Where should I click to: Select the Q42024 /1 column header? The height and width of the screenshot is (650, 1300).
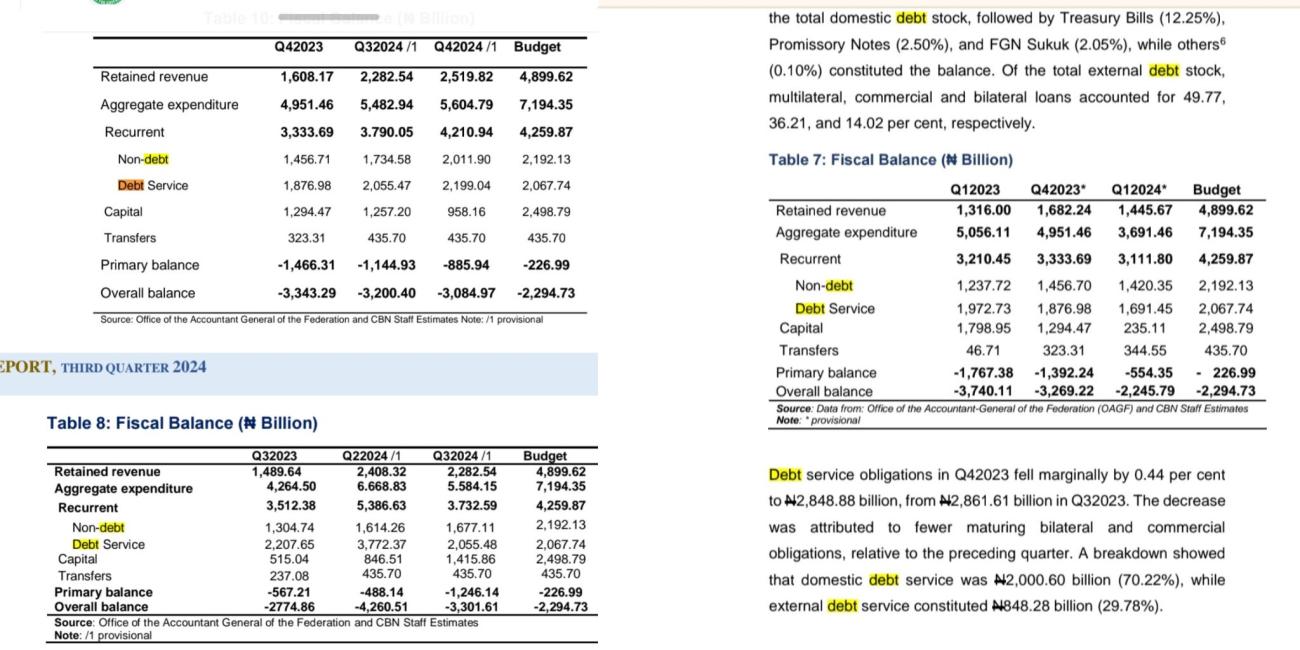point(466,47)
